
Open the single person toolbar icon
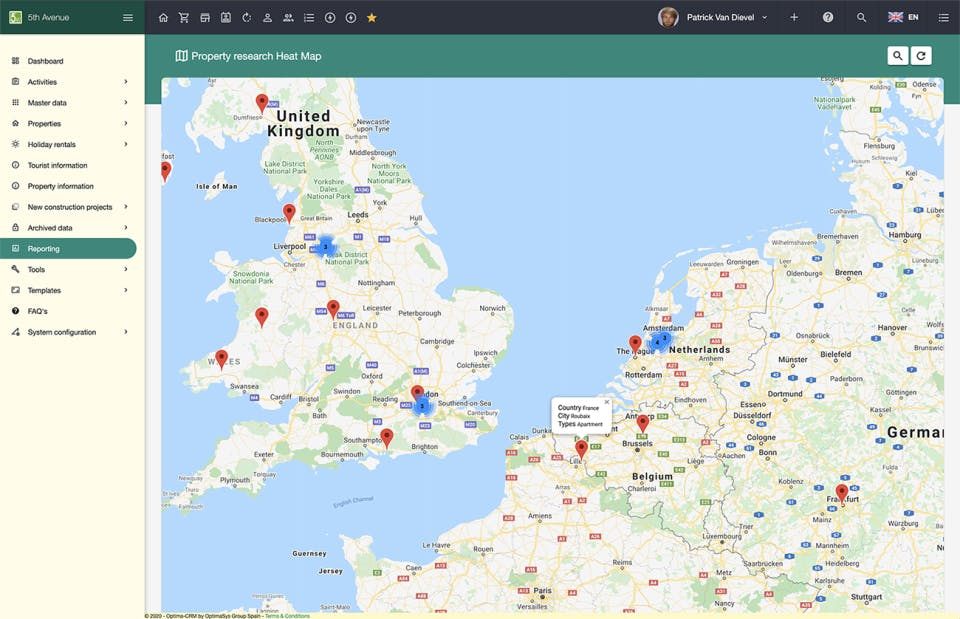coord(268,18)
